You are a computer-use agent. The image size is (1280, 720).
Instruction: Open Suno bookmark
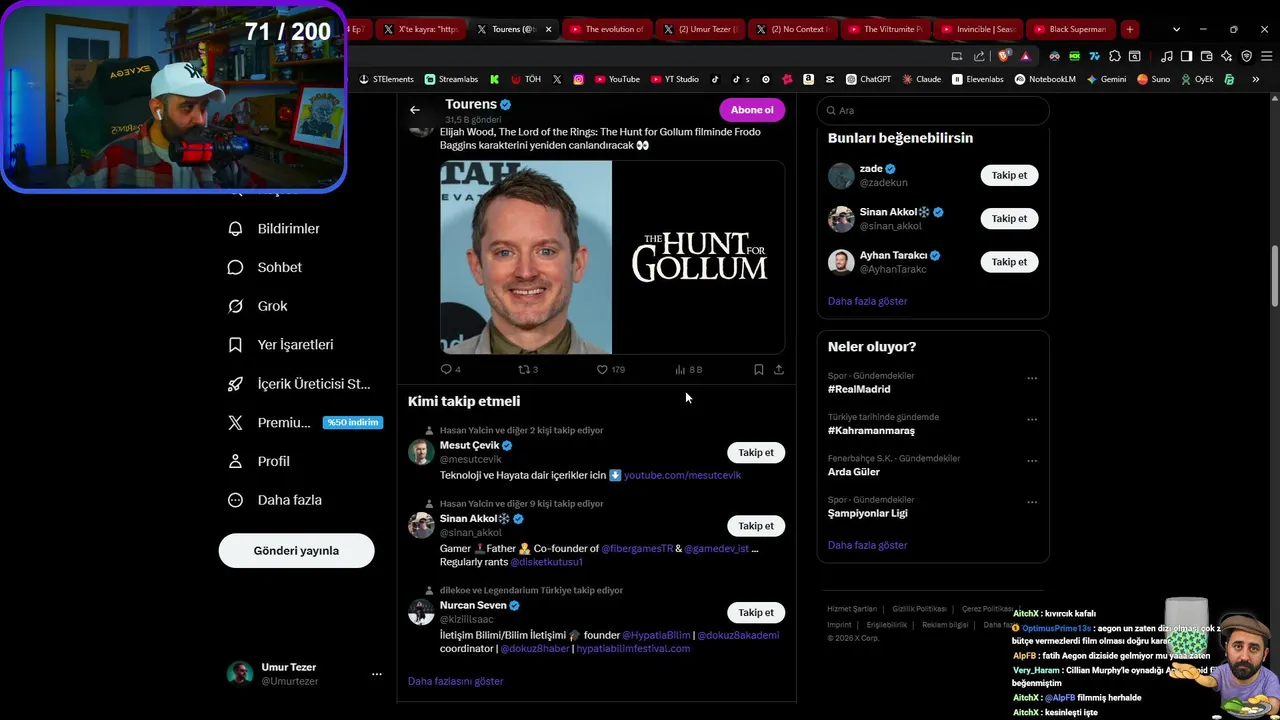(x=1153, y=79)
